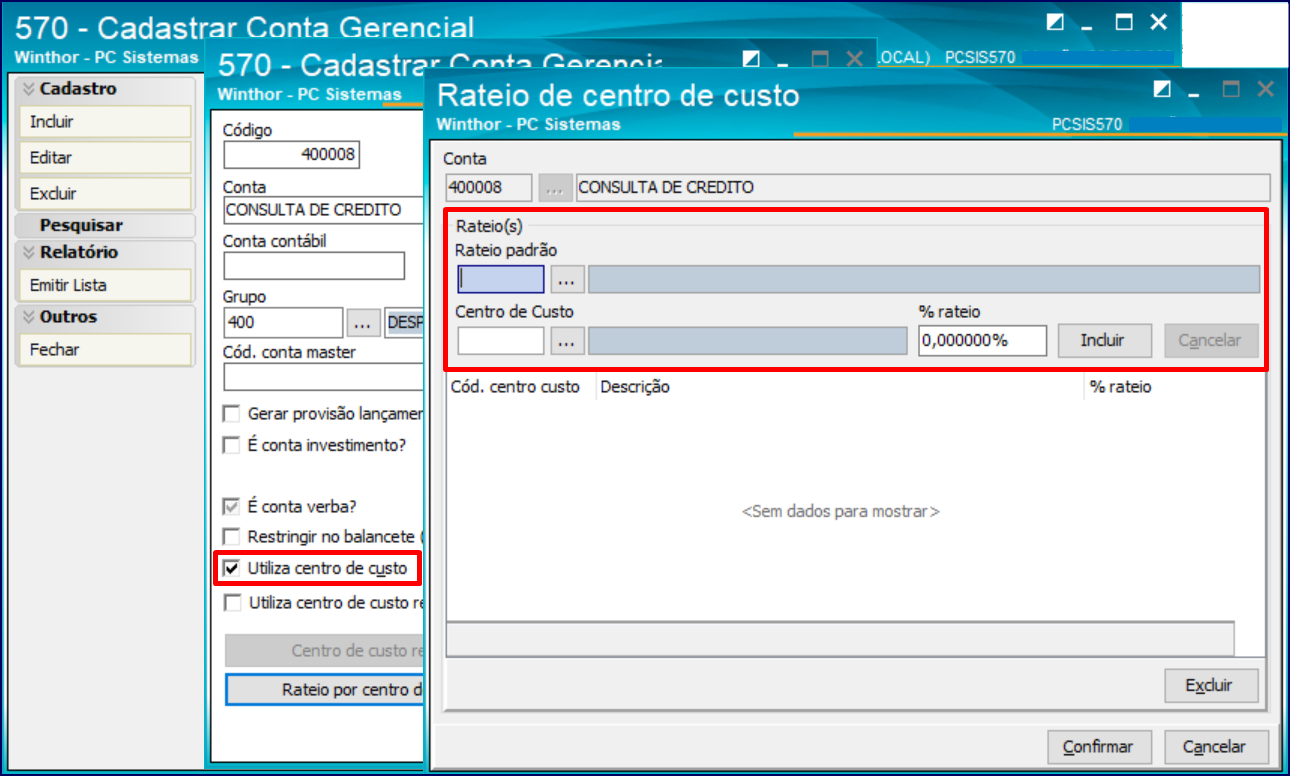Screen dimensions: 1290x776
Task: Open the Rateio padrão lookup ellipsis button
Action: (567, 279)
